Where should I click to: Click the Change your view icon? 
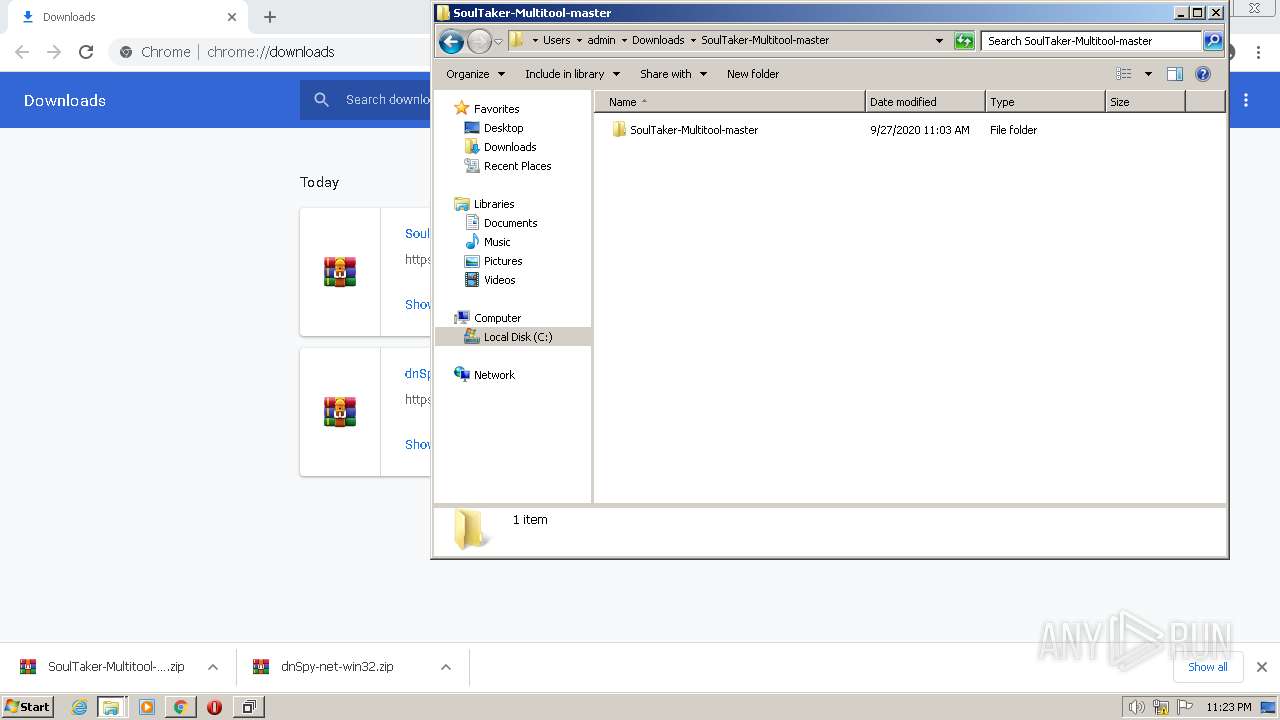pos(1124,74)
